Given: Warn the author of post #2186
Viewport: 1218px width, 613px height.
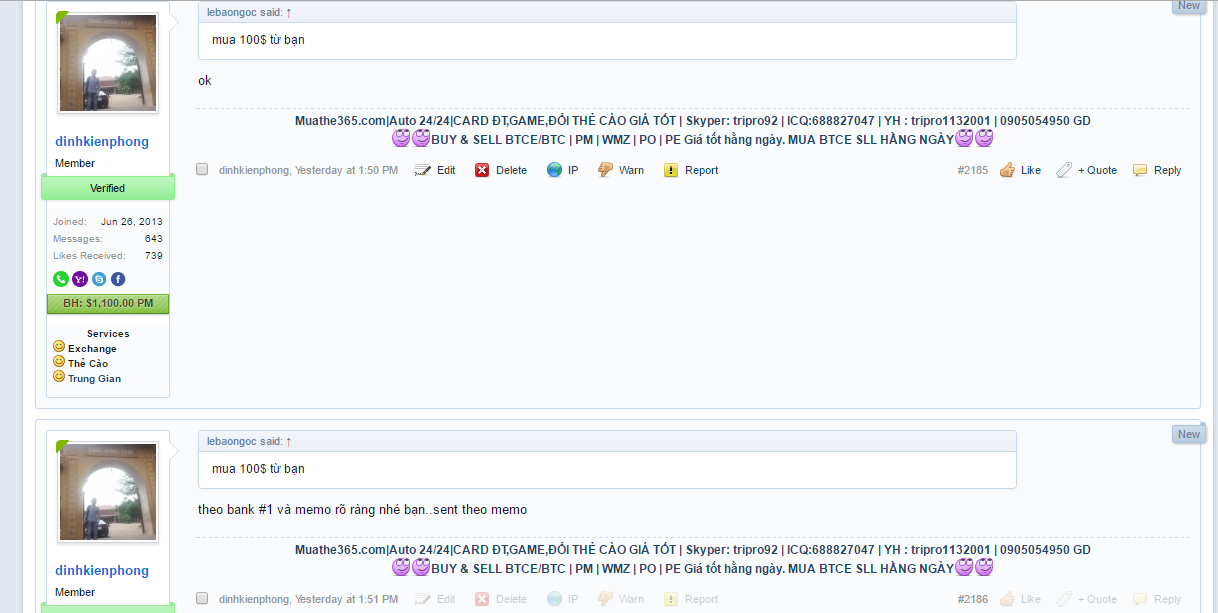Looking at the screenshot, I should tap(621, 599).
